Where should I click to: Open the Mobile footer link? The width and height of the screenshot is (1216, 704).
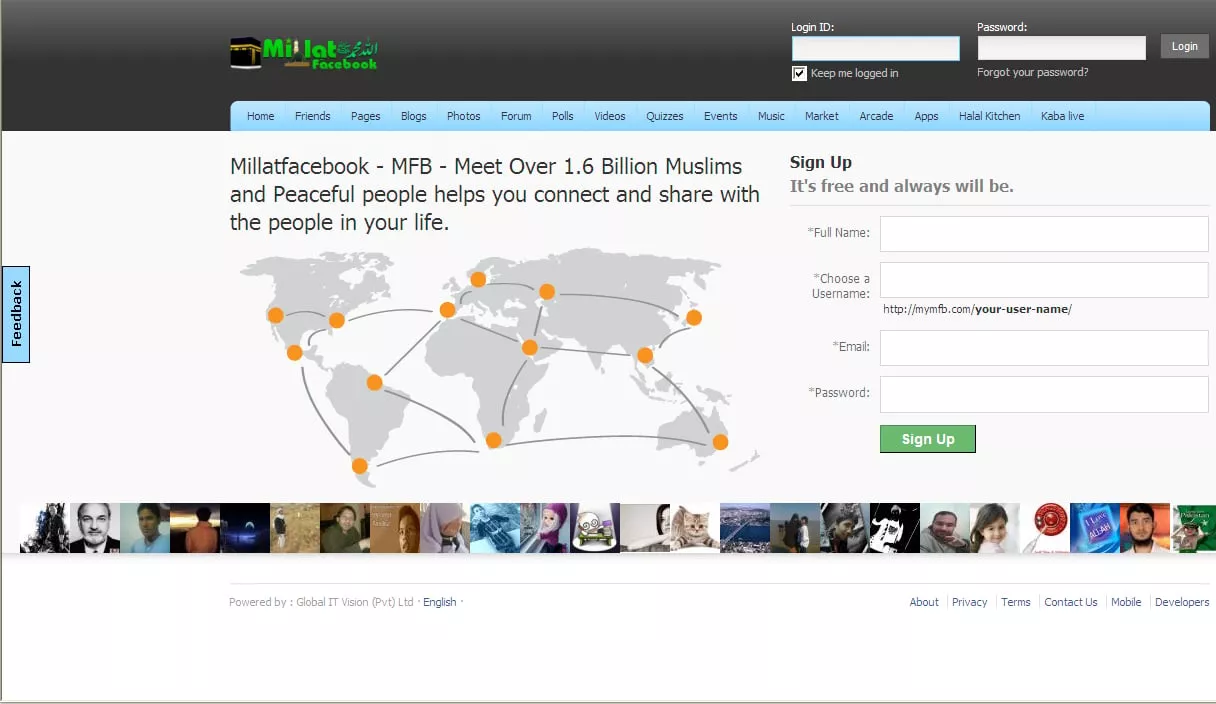pos(1126,602)
